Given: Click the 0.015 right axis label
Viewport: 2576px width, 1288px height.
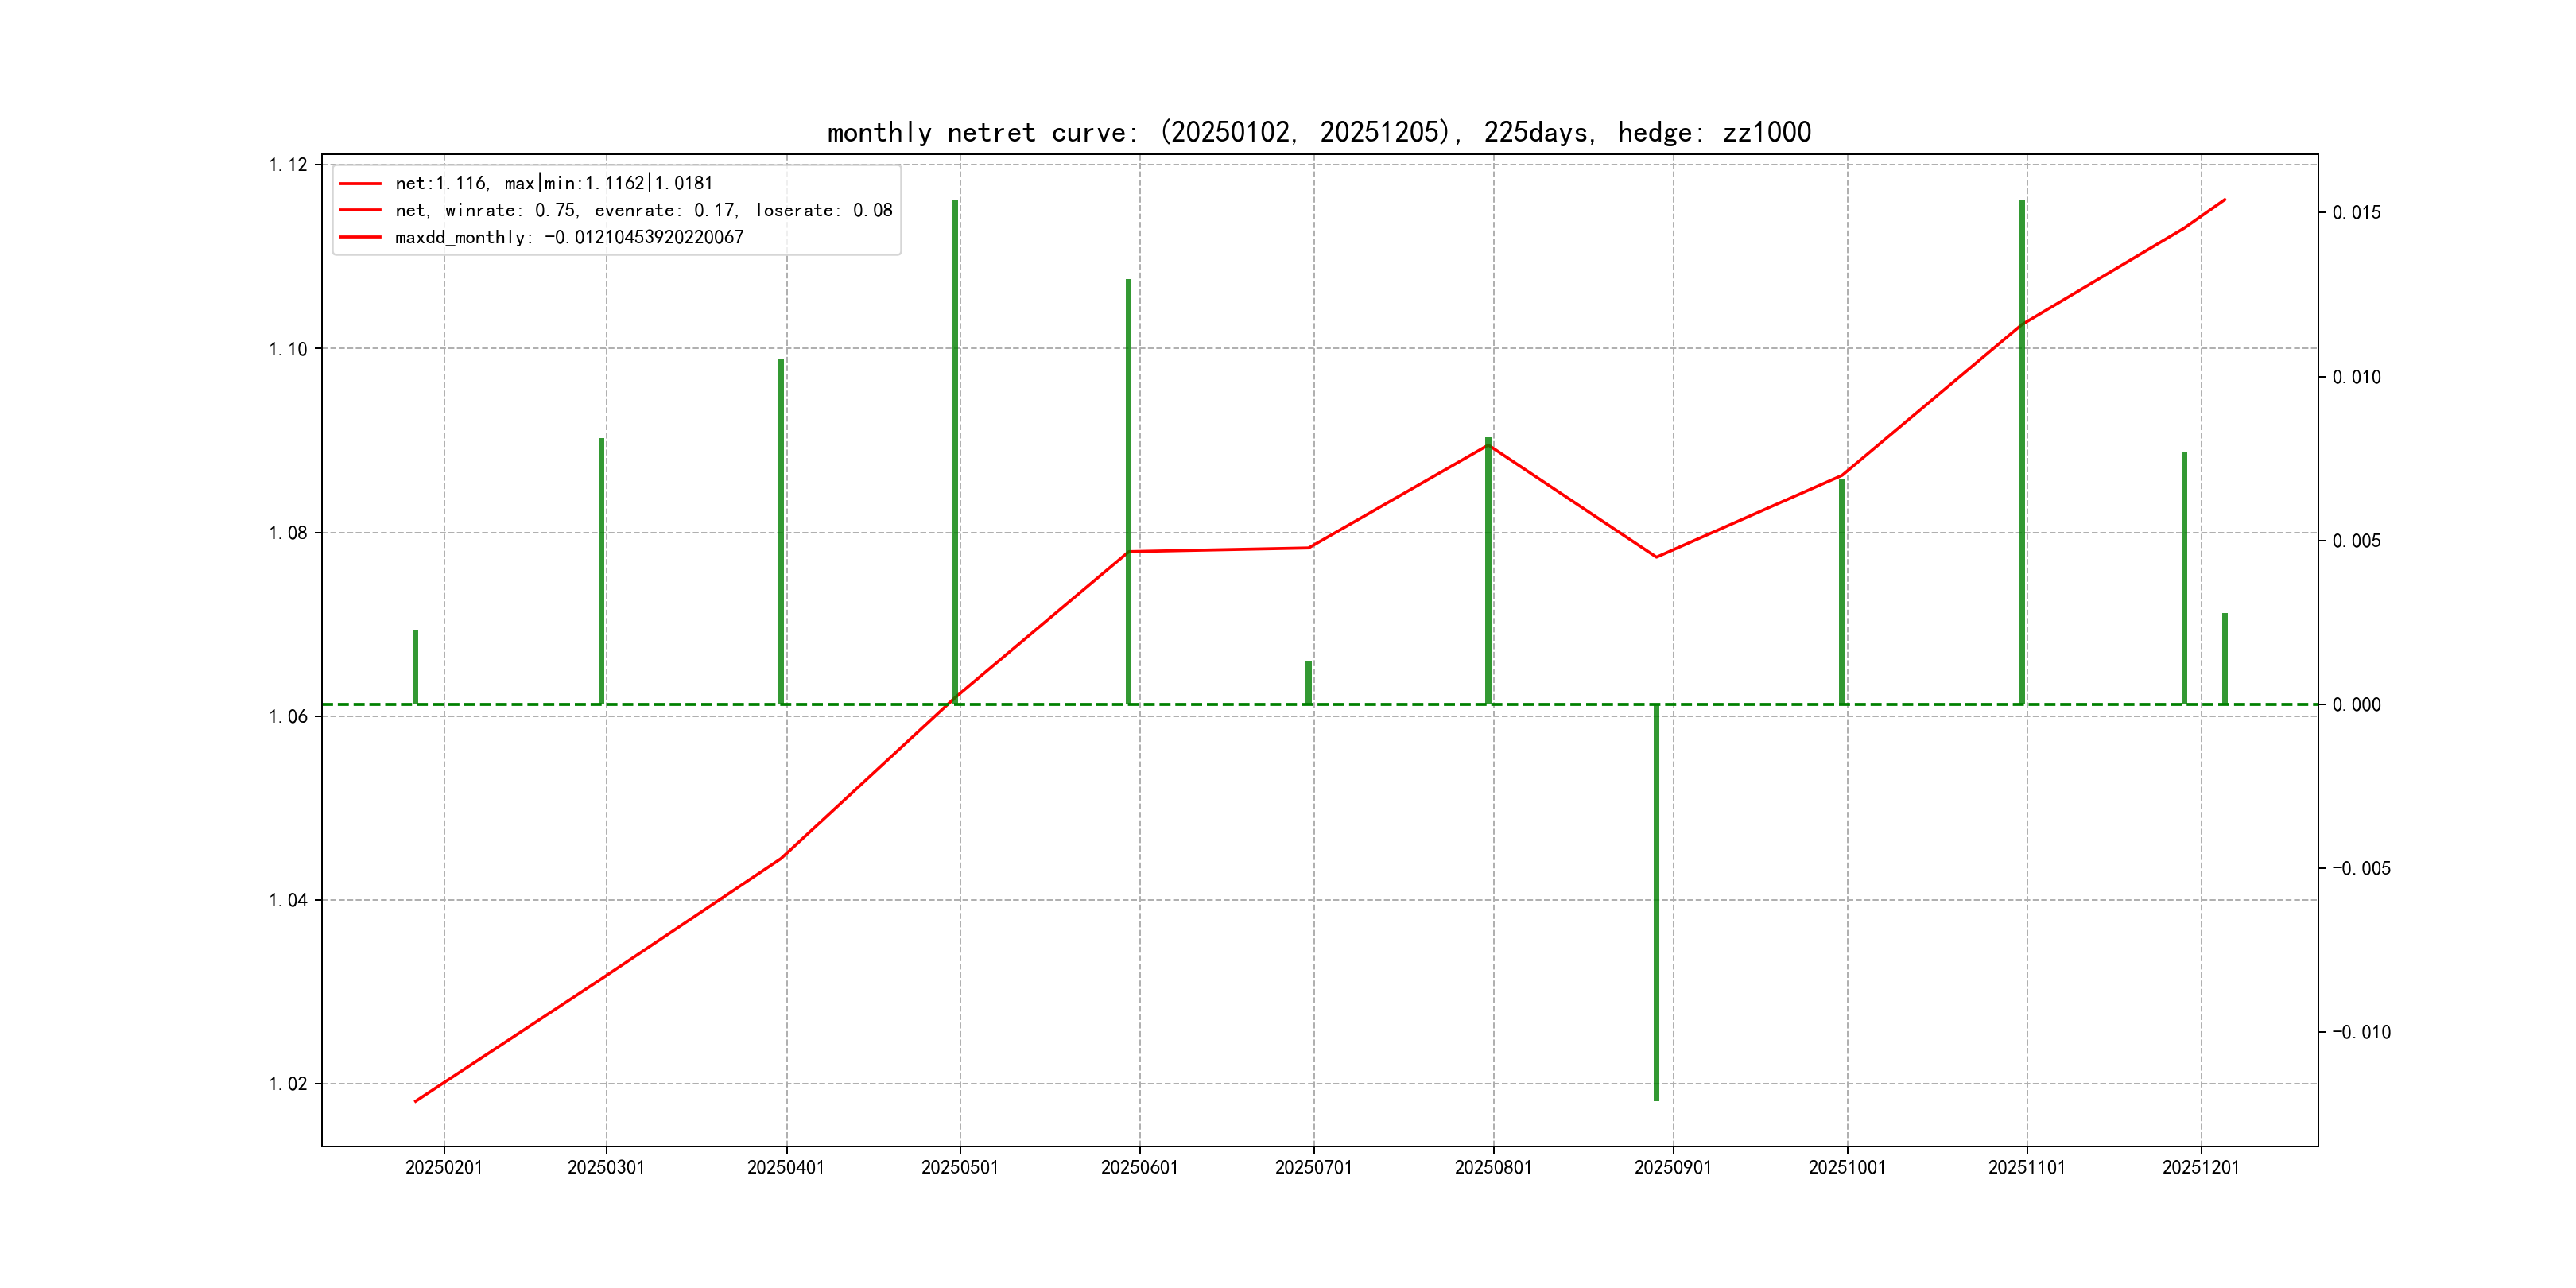Looking at the screenshot, I should 2356,213.
